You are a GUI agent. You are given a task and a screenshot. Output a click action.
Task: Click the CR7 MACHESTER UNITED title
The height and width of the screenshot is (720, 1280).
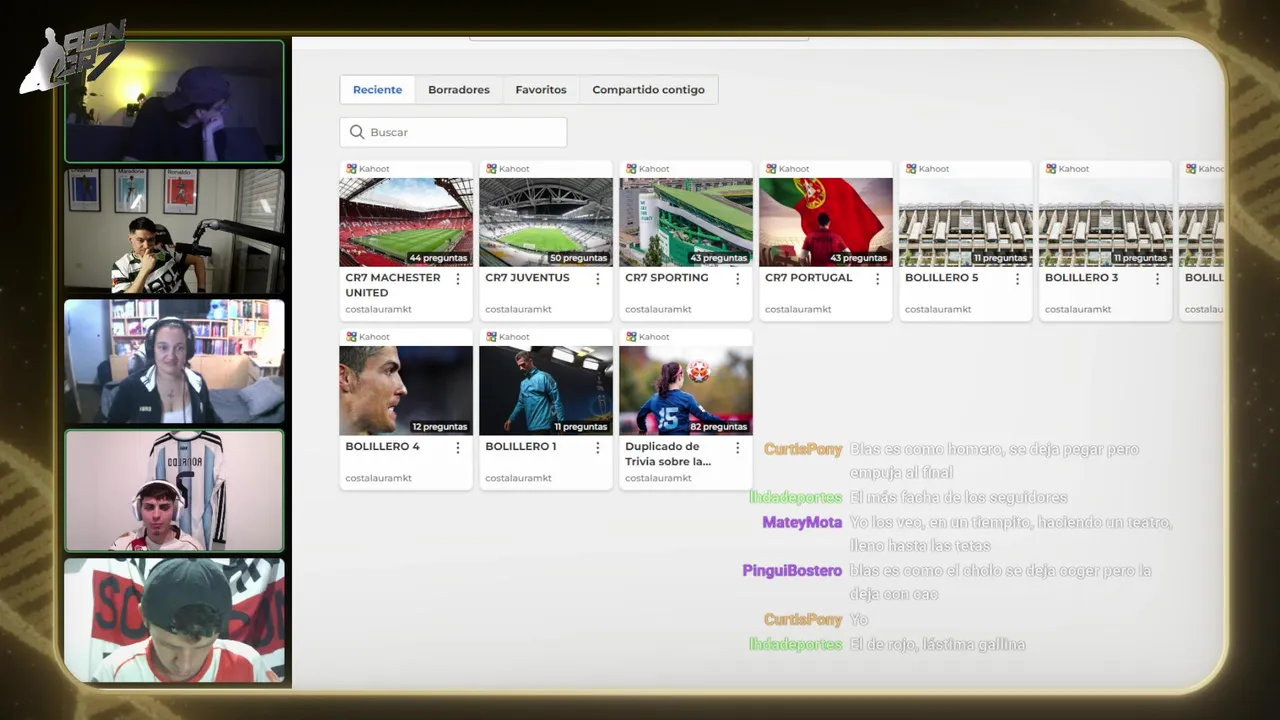393,285
